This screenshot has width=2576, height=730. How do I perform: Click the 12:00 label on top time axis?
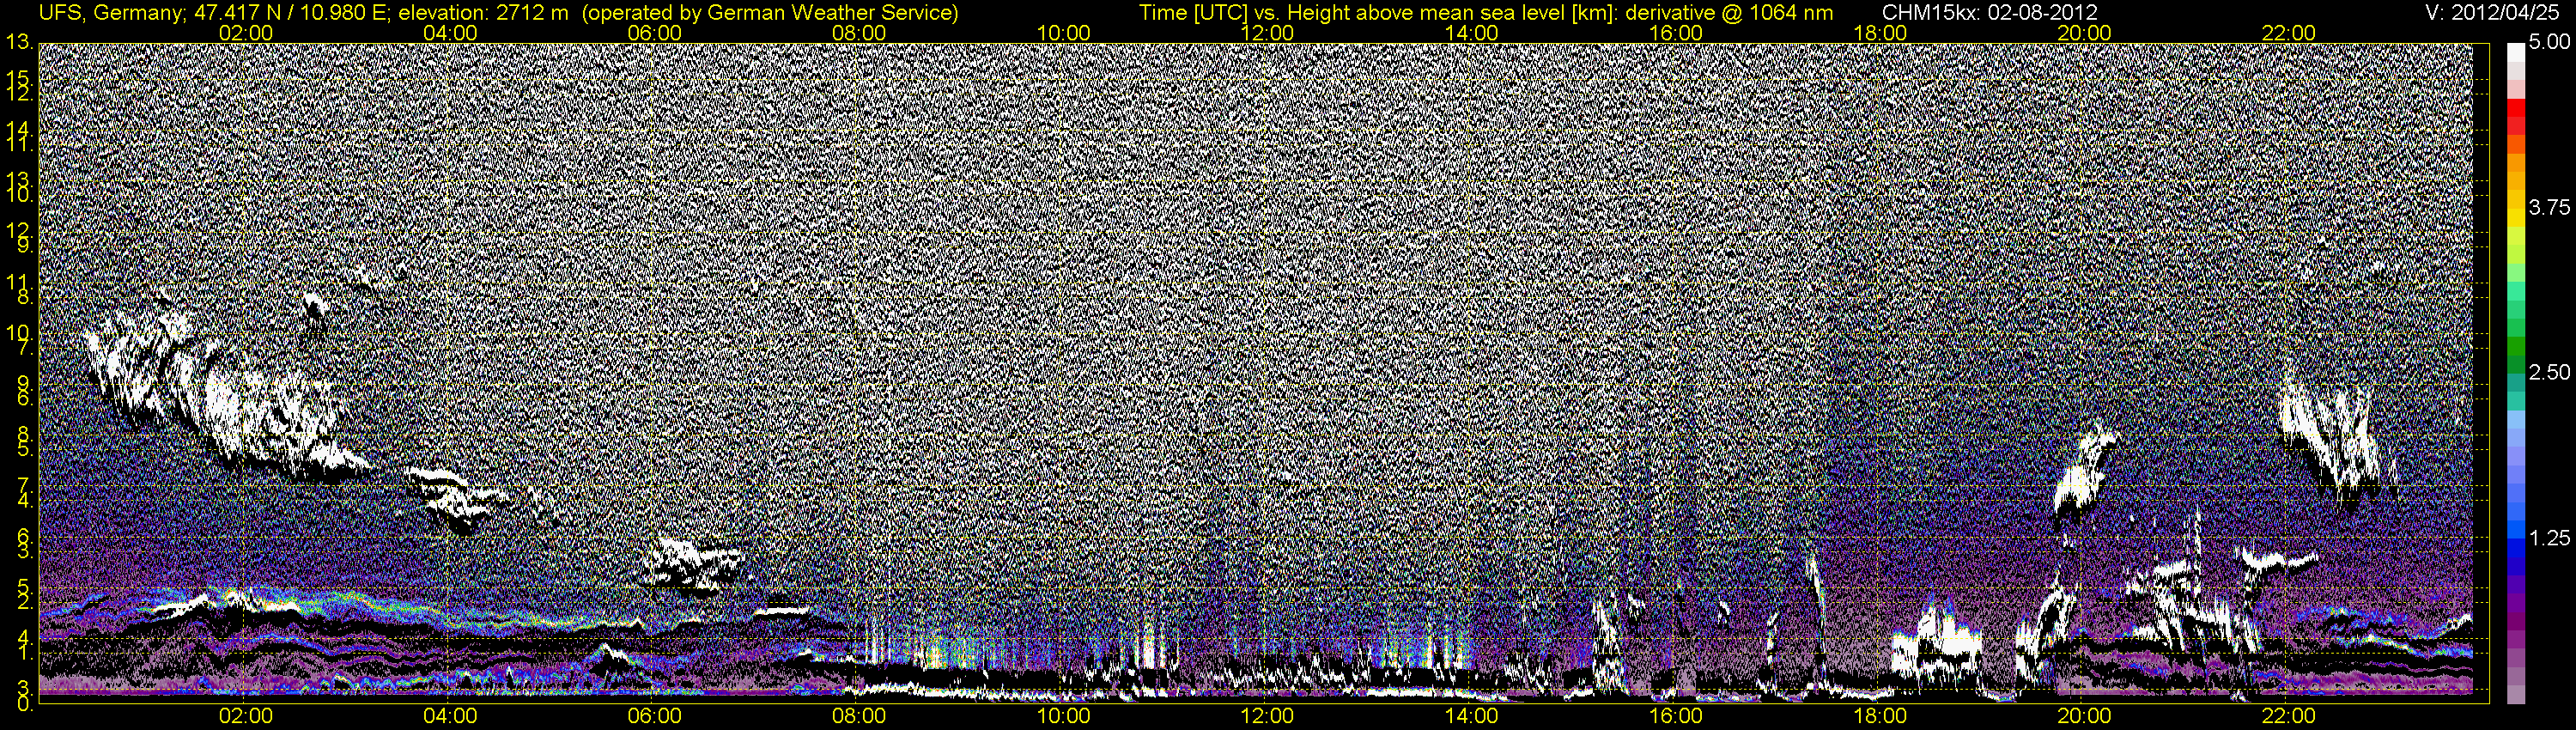pos(1267,33)
